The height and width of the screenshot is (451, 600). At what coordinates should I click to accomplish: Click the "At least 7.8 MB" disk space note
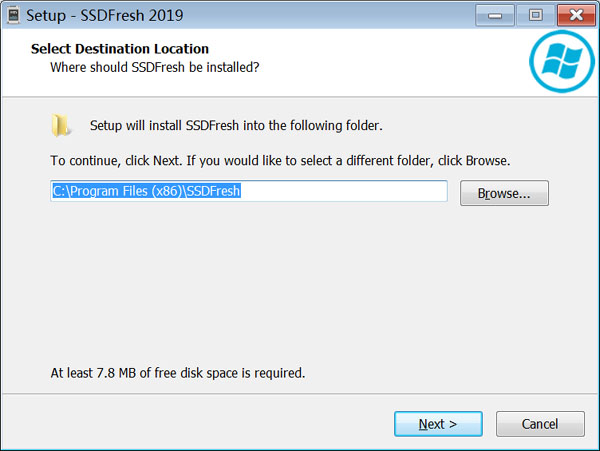(x=178, y=373)
